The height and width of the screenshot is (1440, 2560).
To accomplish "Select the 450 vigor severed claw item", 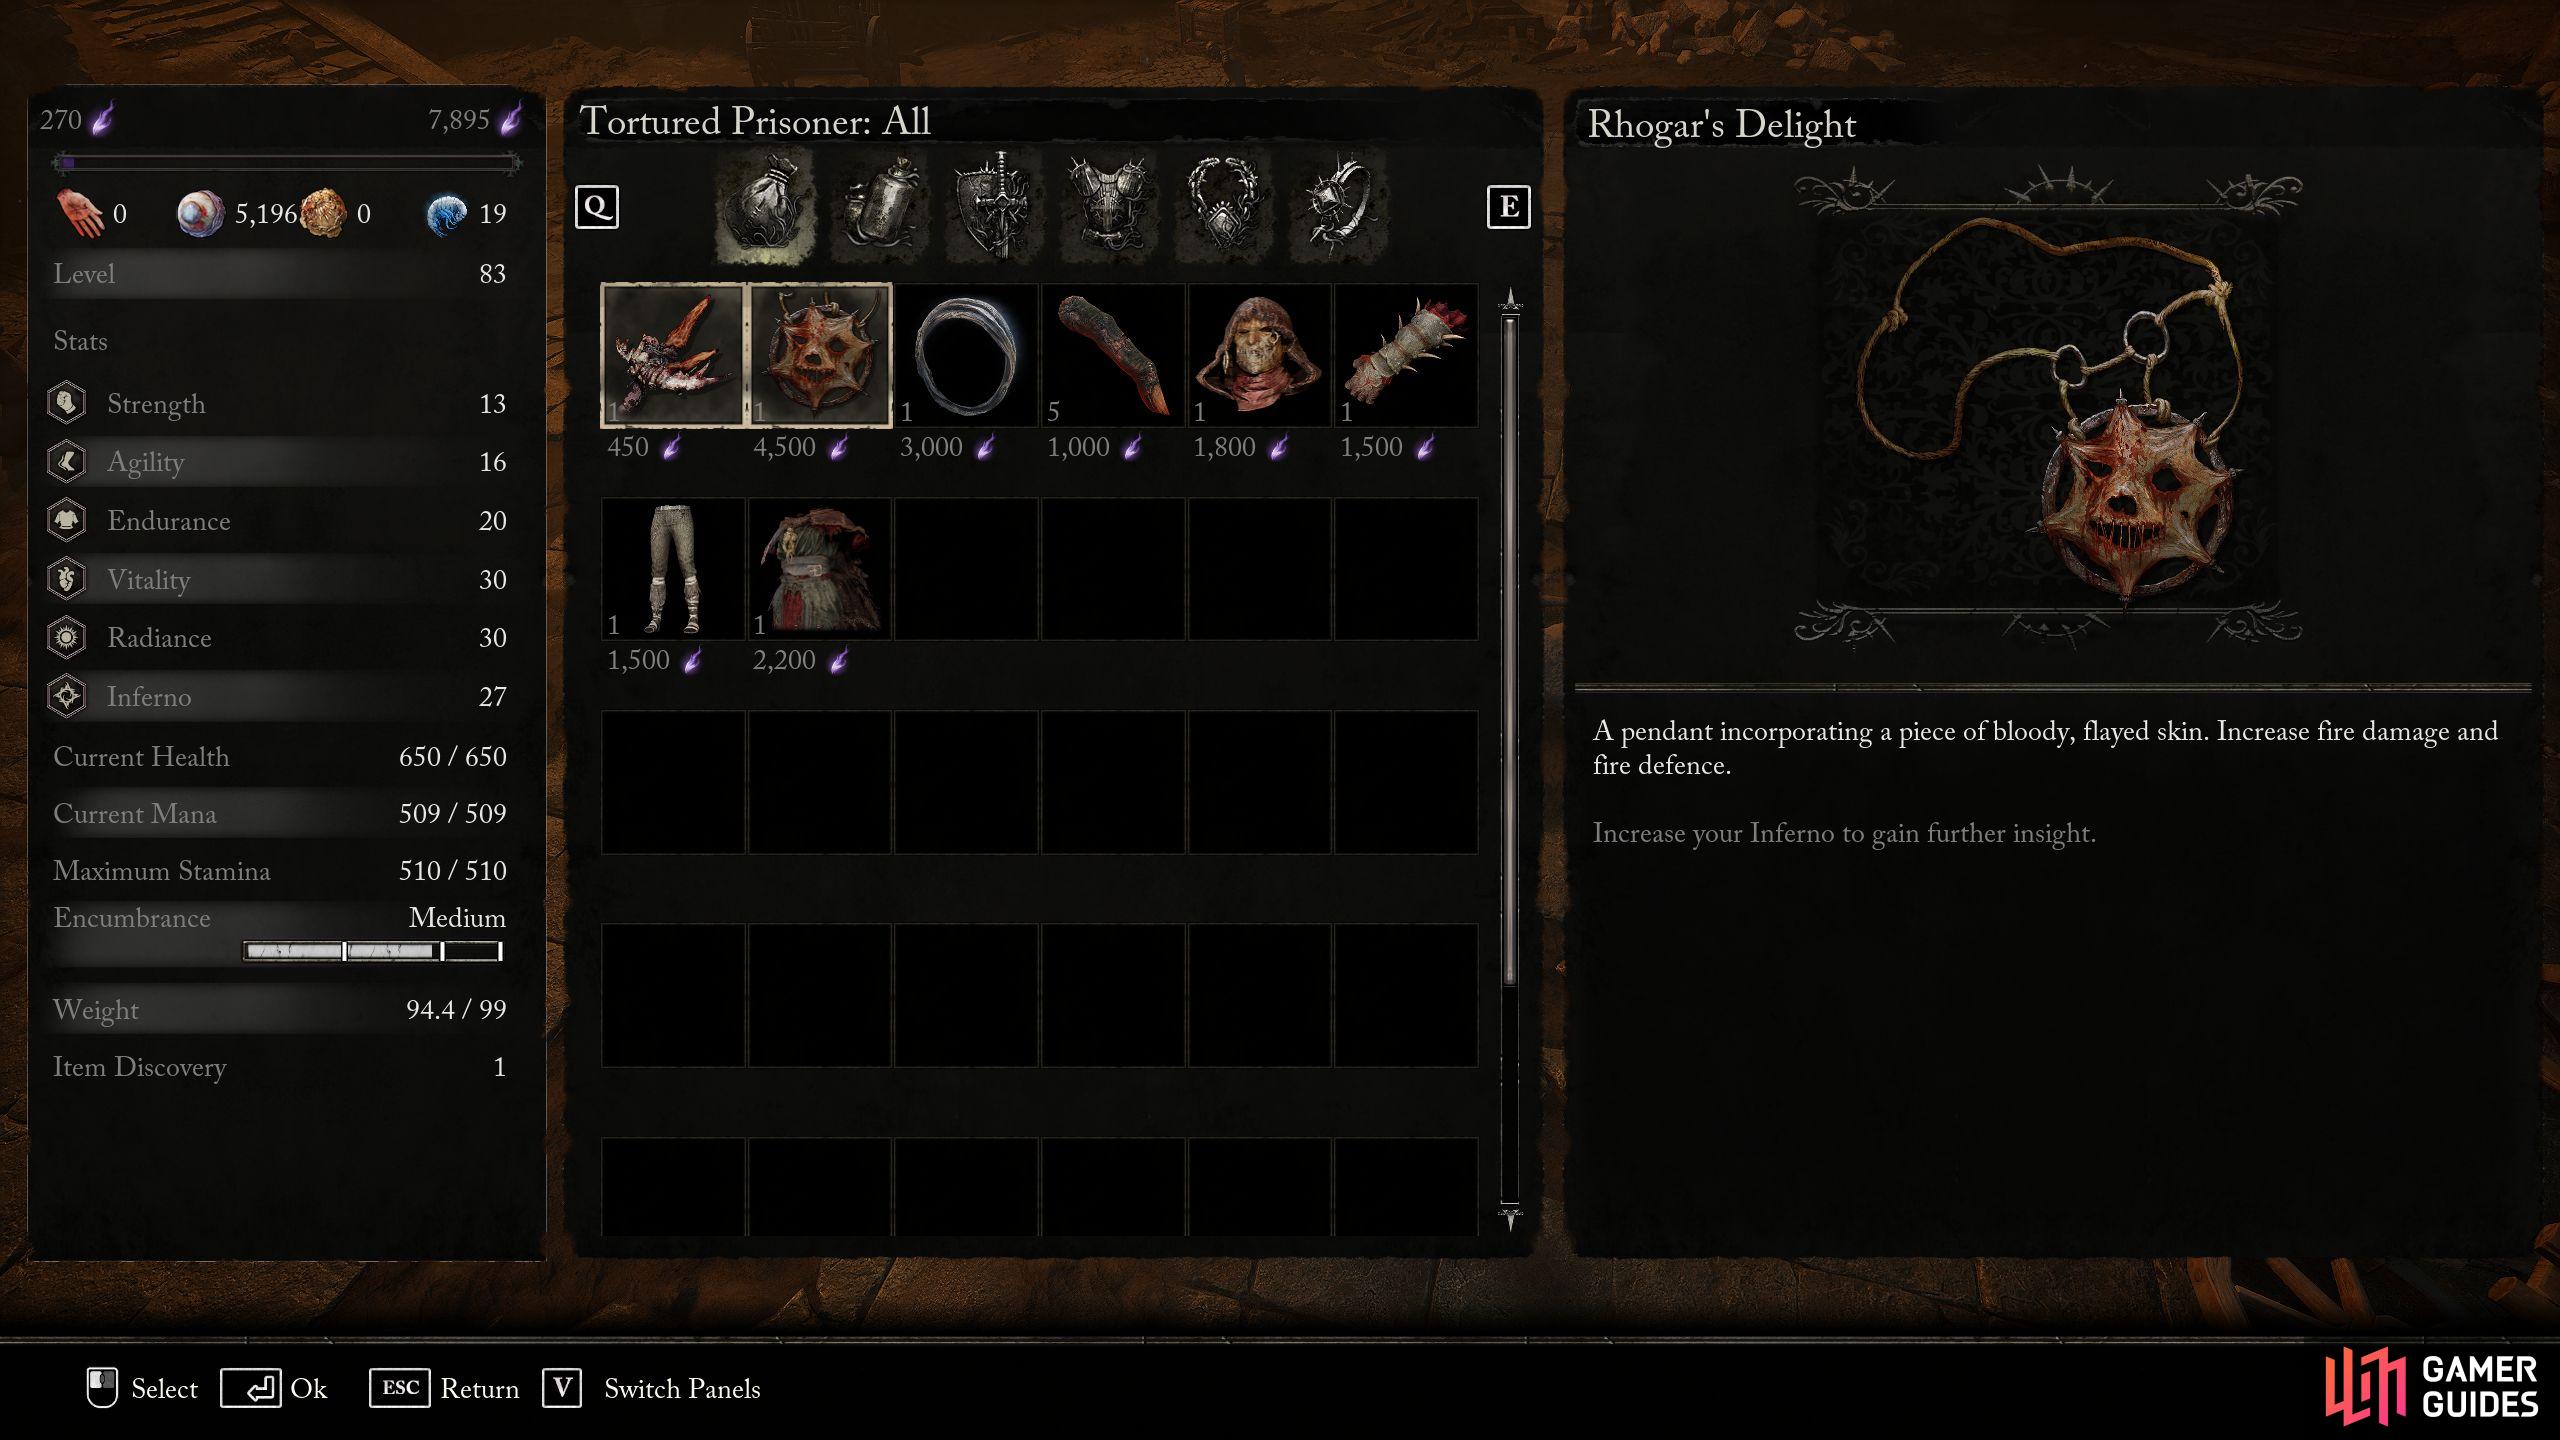I will tap(673, 355).
